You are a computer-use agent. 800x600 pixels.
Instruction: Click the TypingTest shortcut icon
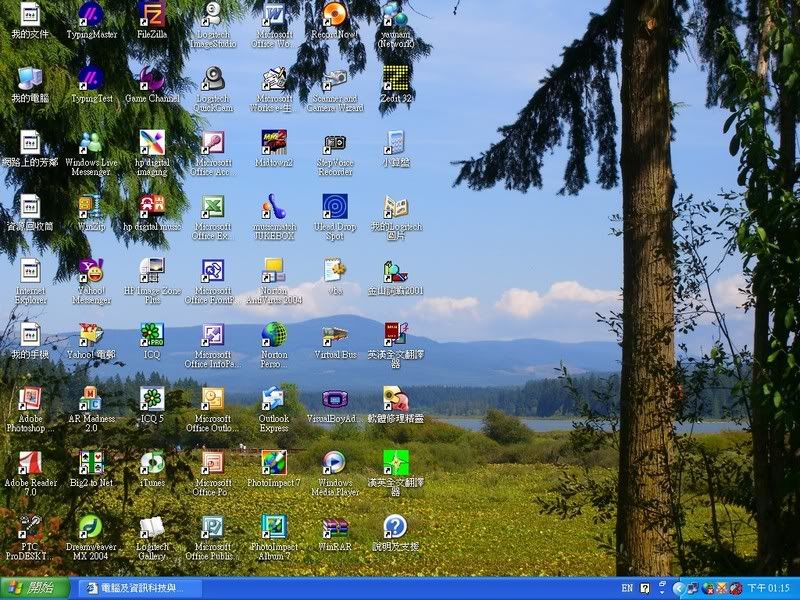tap(91, 78)
